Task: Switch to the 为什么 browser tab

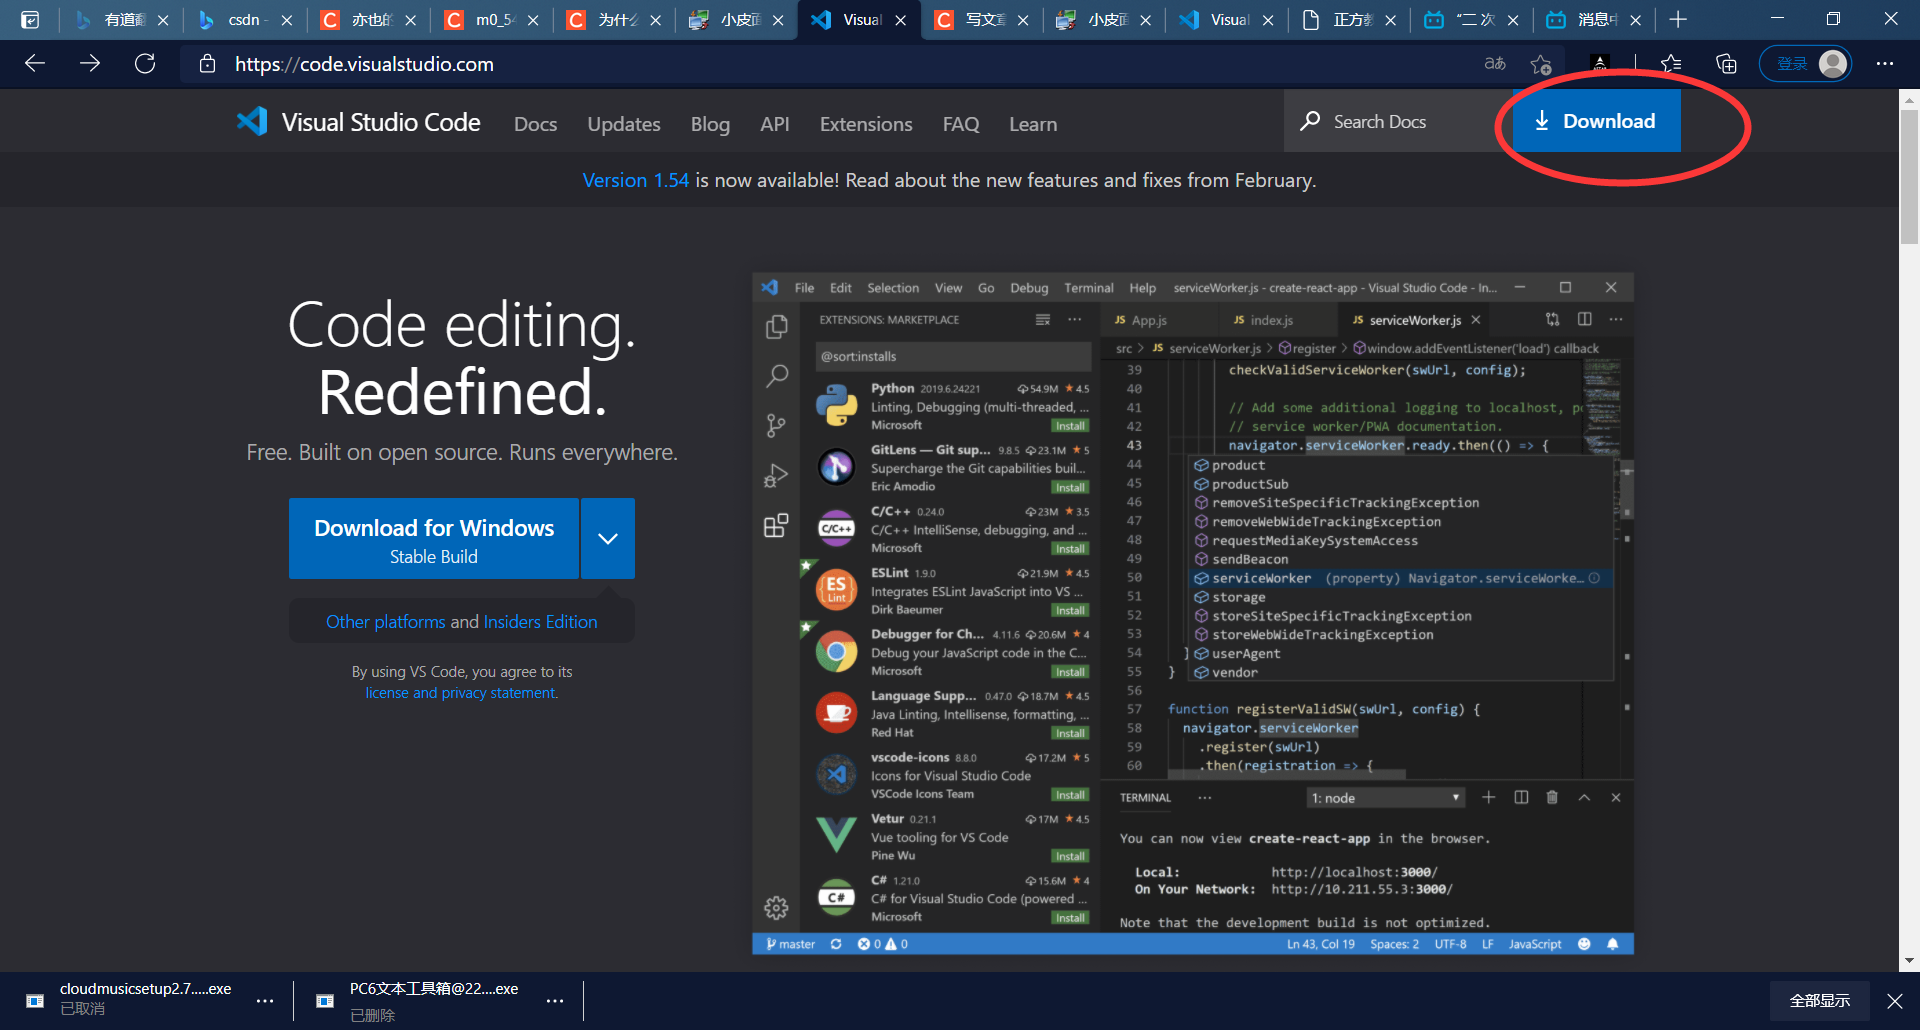Action: pyautogui.click(x=613, y=20)
